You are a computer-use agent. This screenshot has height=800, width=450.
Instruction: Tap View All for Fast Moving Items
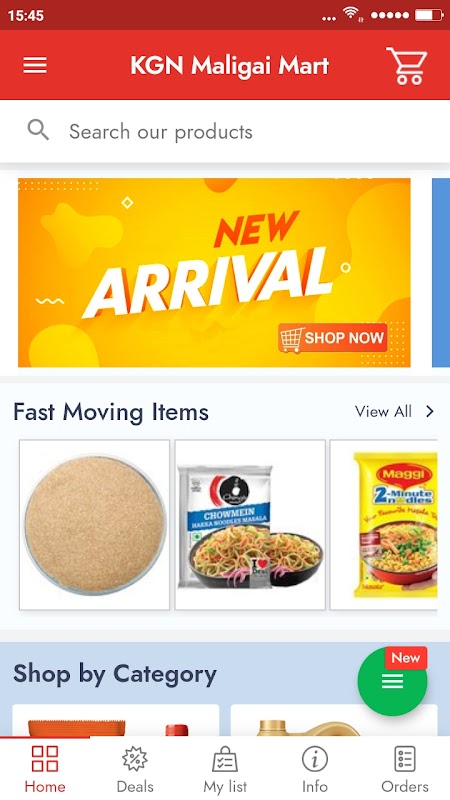(383, 411)
